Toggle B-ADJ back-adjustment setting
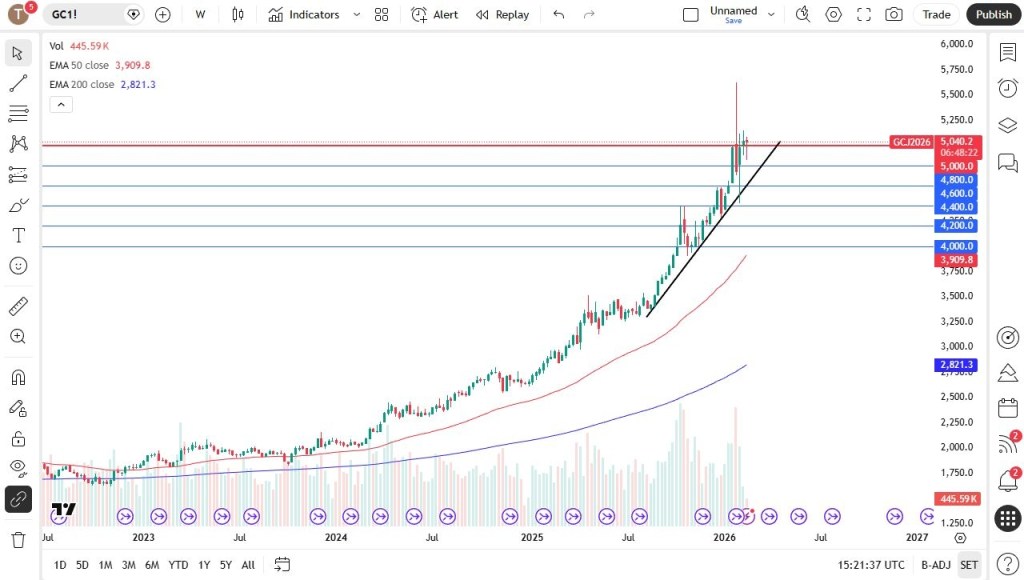This screenshot has height=580, width=1024. click(x=936, y=565)
